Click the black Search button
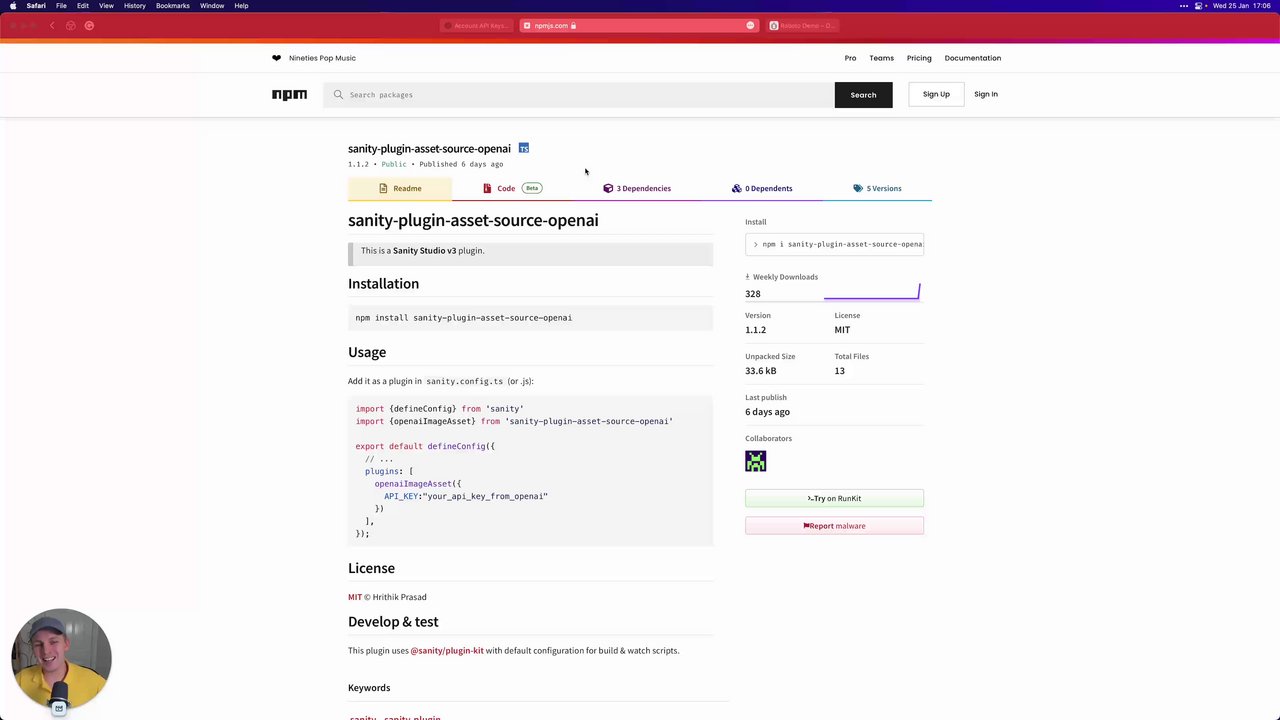The height and width of the screenshot is (720, 1280). pyautogui.click(x=863, y=95)
